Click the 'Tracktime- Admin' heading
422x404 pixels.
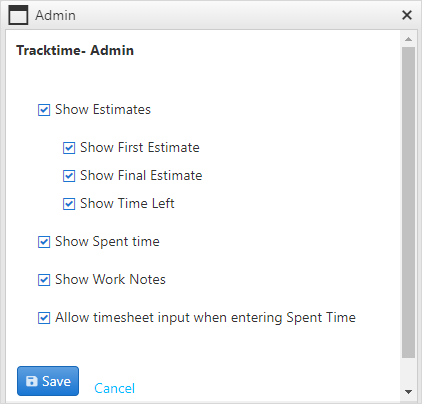(x=75, y=50)
